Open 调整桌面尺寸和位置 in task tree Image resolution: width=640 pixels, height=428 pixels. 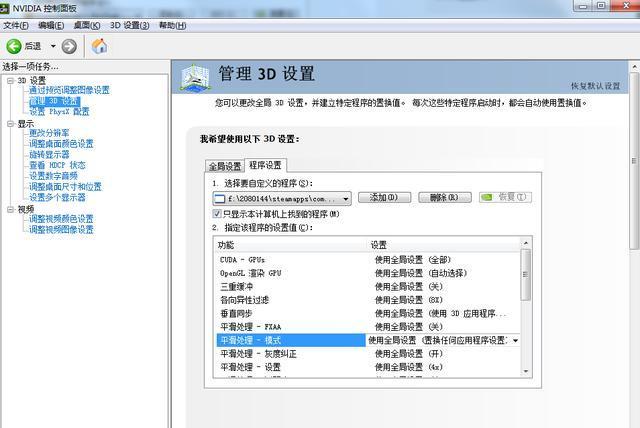(x=65, y=186)
